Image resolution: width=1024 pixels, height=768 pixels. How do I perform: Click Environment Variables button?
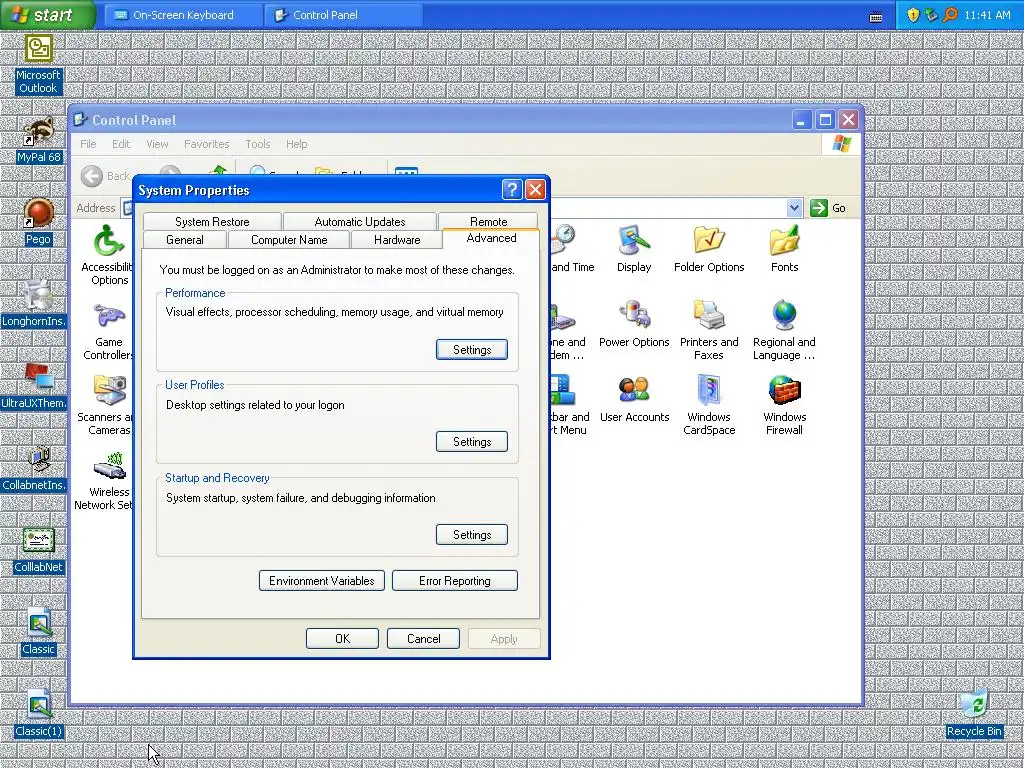[322, 581]
